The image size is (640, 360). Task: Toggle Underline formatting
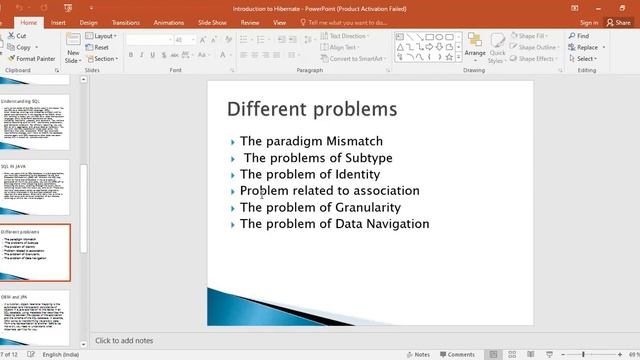point(153,55)
